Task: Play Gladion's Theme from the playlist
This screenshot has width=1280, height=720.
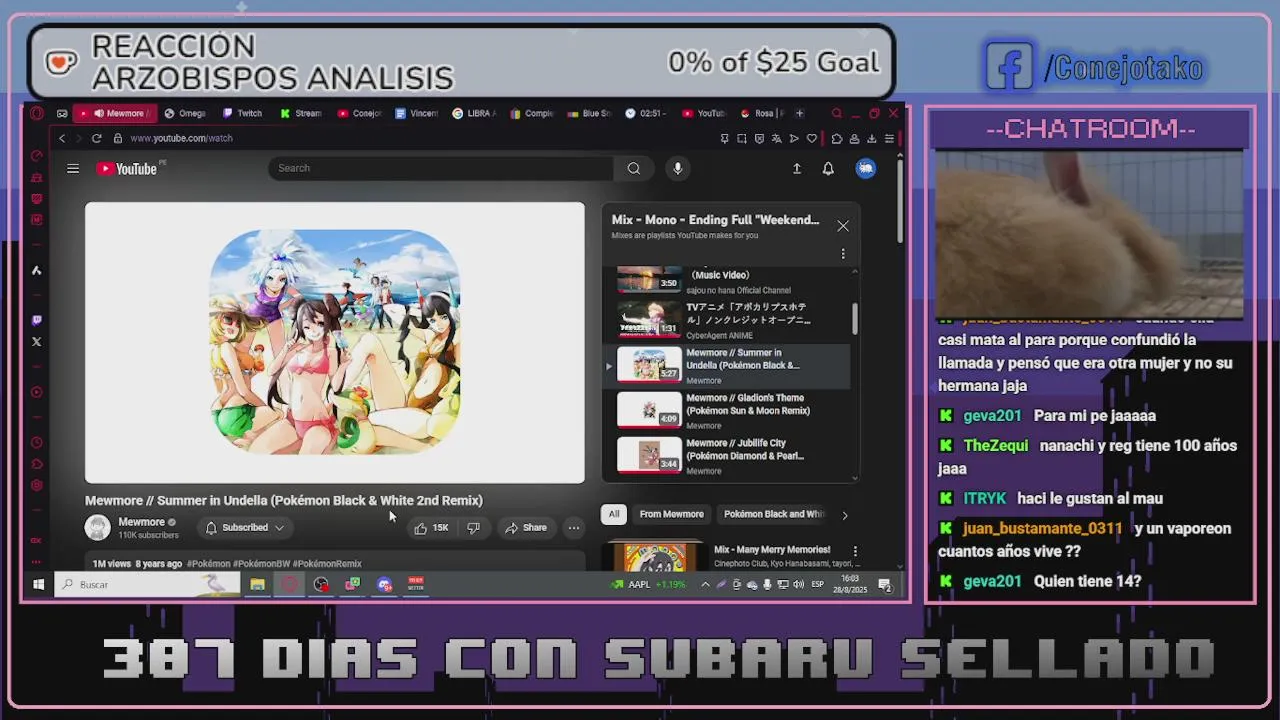Action: tap(728, 411)
